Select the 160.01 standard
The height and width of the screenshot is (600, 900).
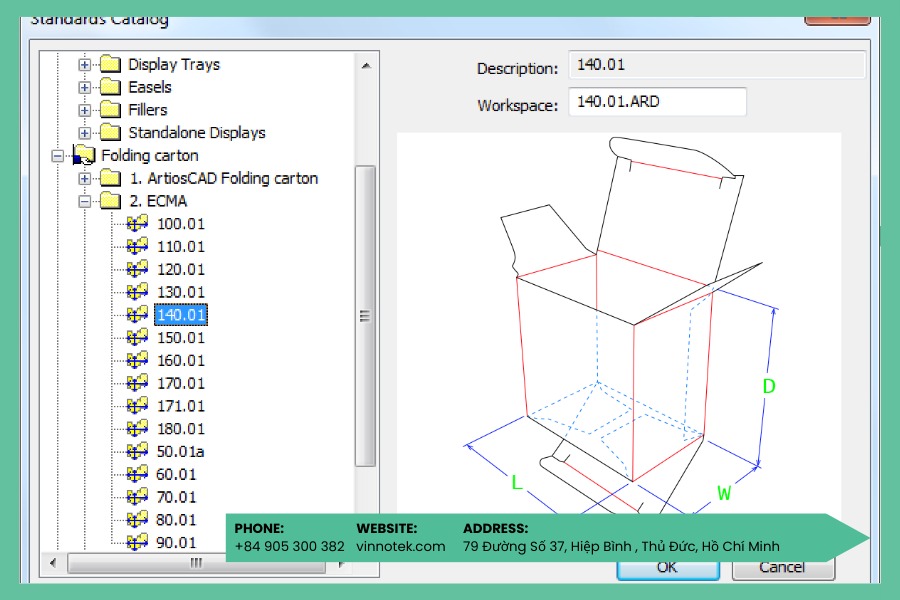click(x=181, y=361)
